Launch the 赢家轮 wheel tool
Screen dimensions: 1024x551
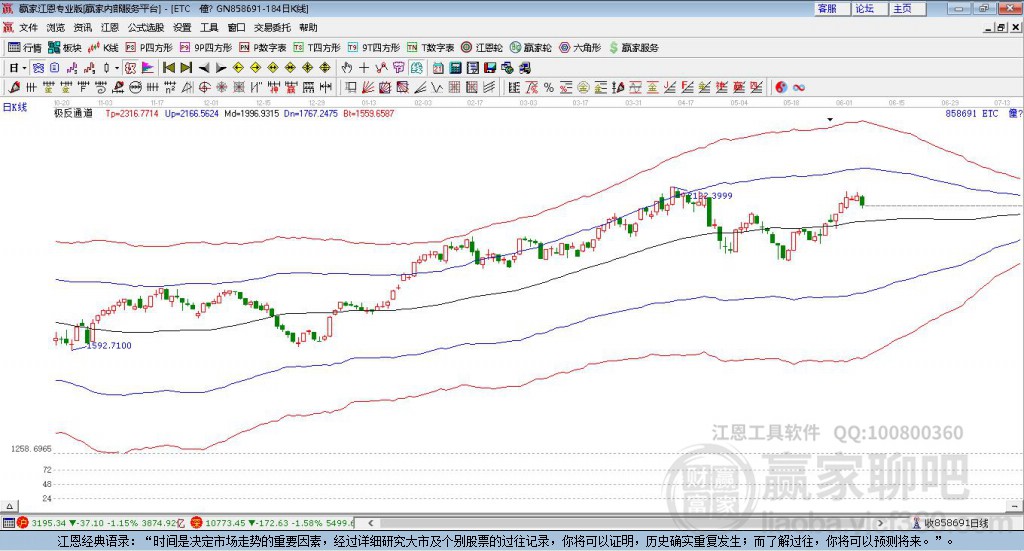[530, 48]
